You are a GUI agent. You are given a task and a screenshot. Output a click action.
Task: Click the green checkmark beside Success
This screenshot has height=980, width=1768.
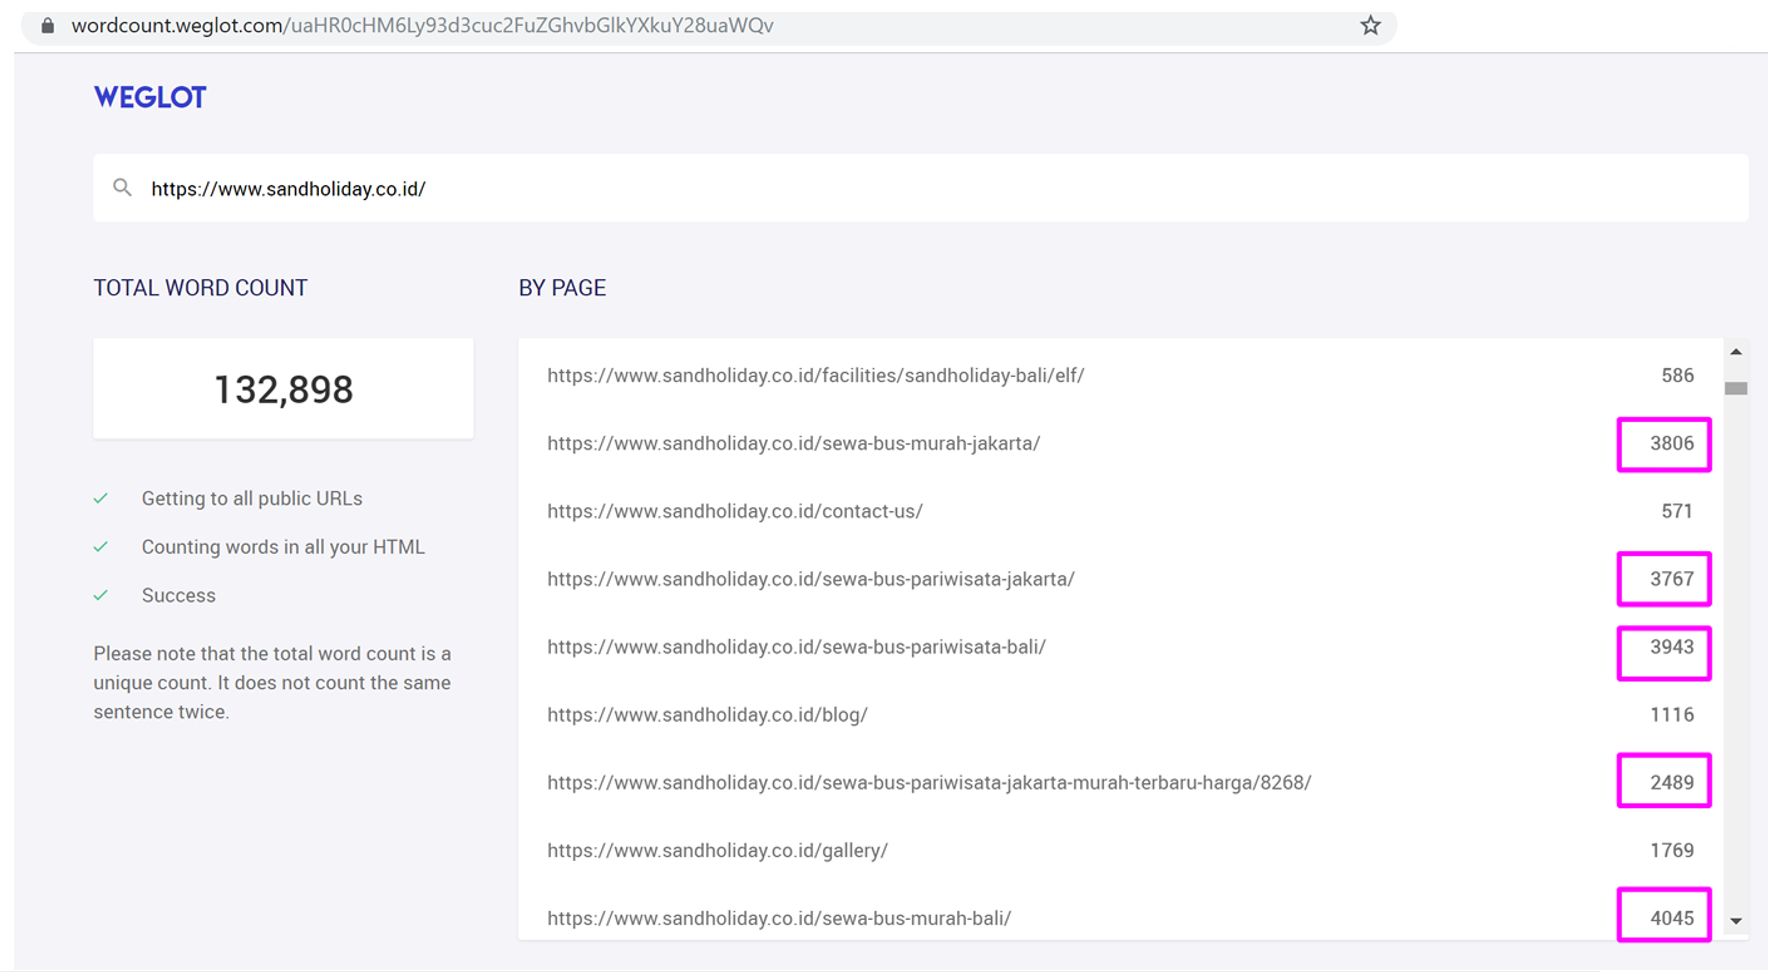click(101, 595)
